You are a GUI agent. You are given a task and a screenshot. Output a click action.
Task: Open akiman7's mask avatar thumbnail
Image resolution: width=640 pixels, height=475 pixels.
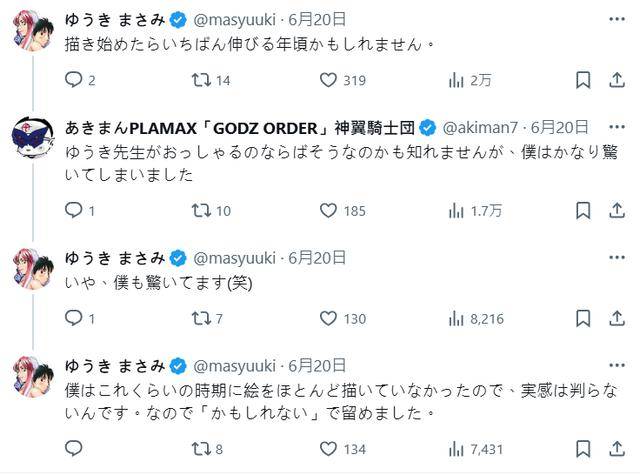coord(33,137)
